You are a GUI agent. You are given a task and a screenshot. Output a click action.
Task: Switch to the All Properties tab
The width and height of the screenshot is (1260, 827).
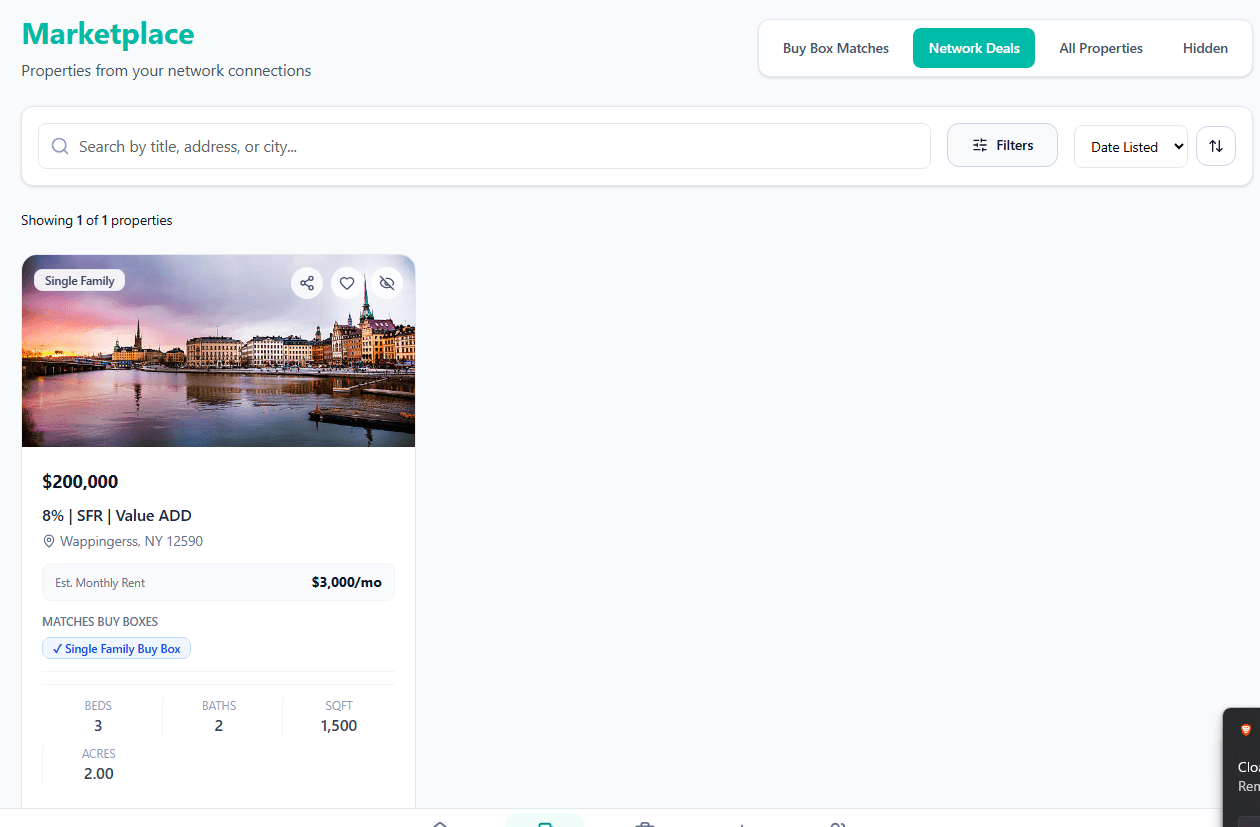pyautogui.click(x=1101, y=48)
